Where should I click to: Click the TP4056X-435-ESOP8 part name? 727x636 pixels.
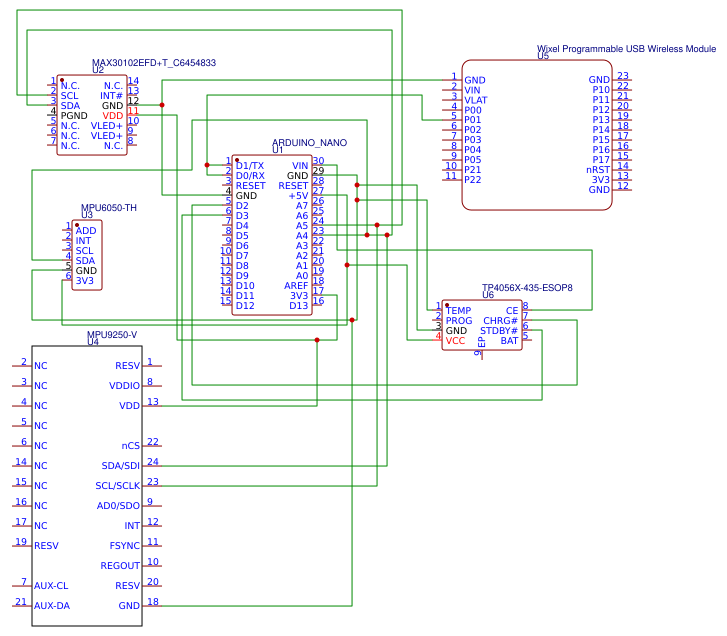[527, 287]
